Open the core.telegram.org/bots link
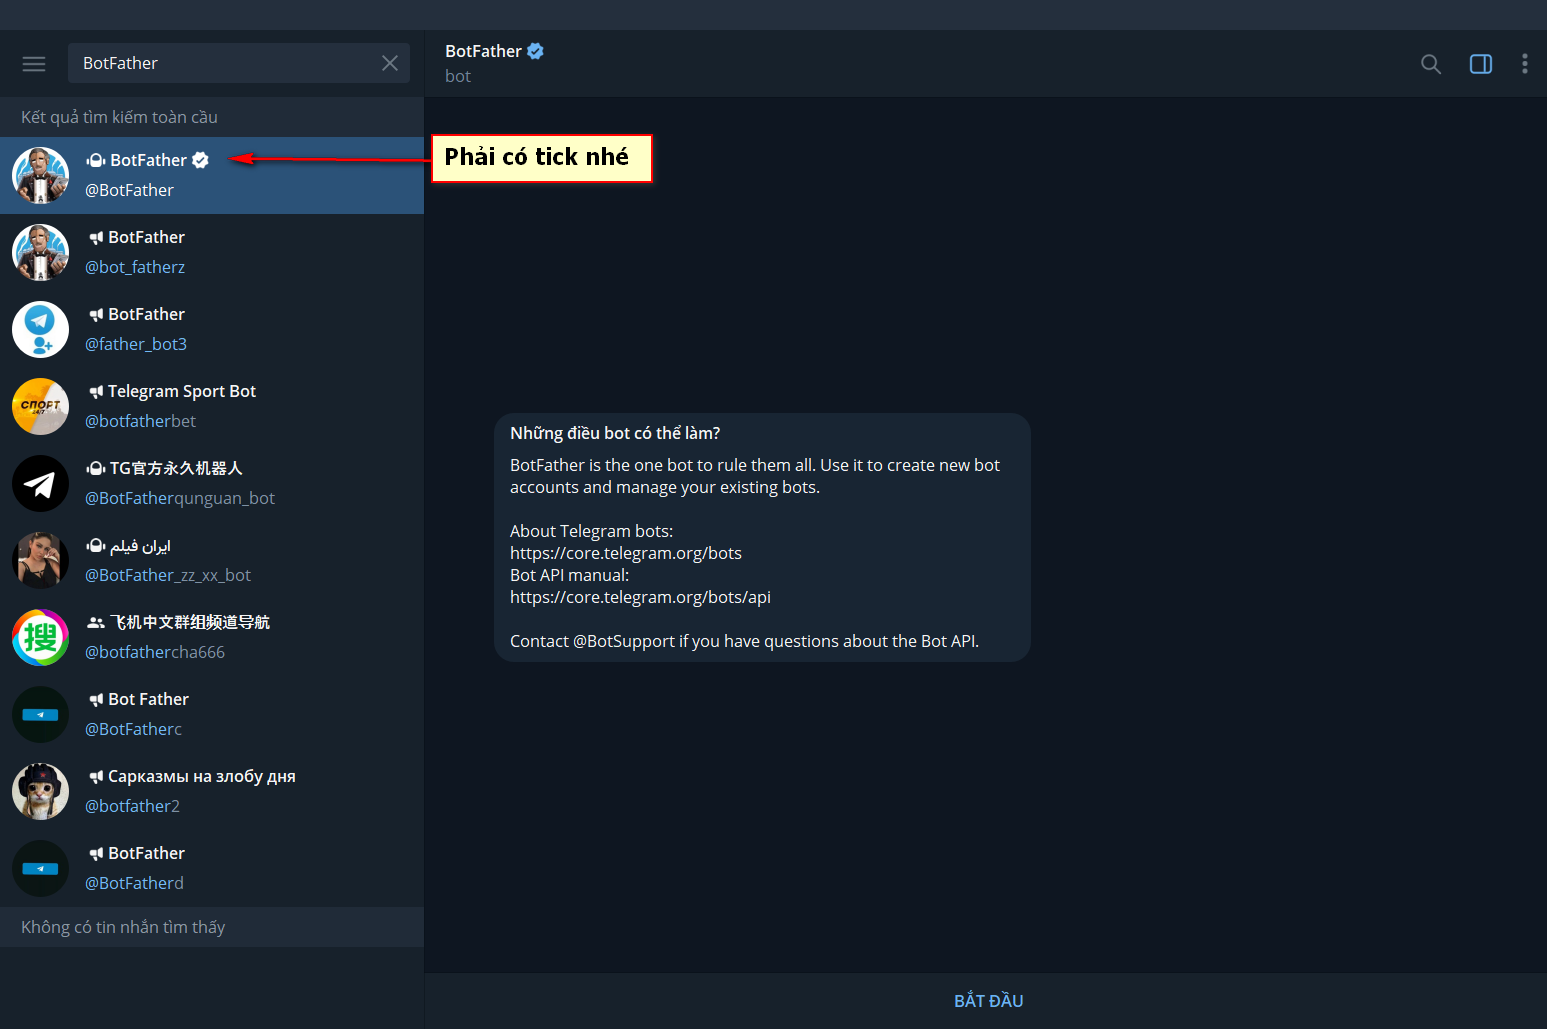 tap(625, 553)
